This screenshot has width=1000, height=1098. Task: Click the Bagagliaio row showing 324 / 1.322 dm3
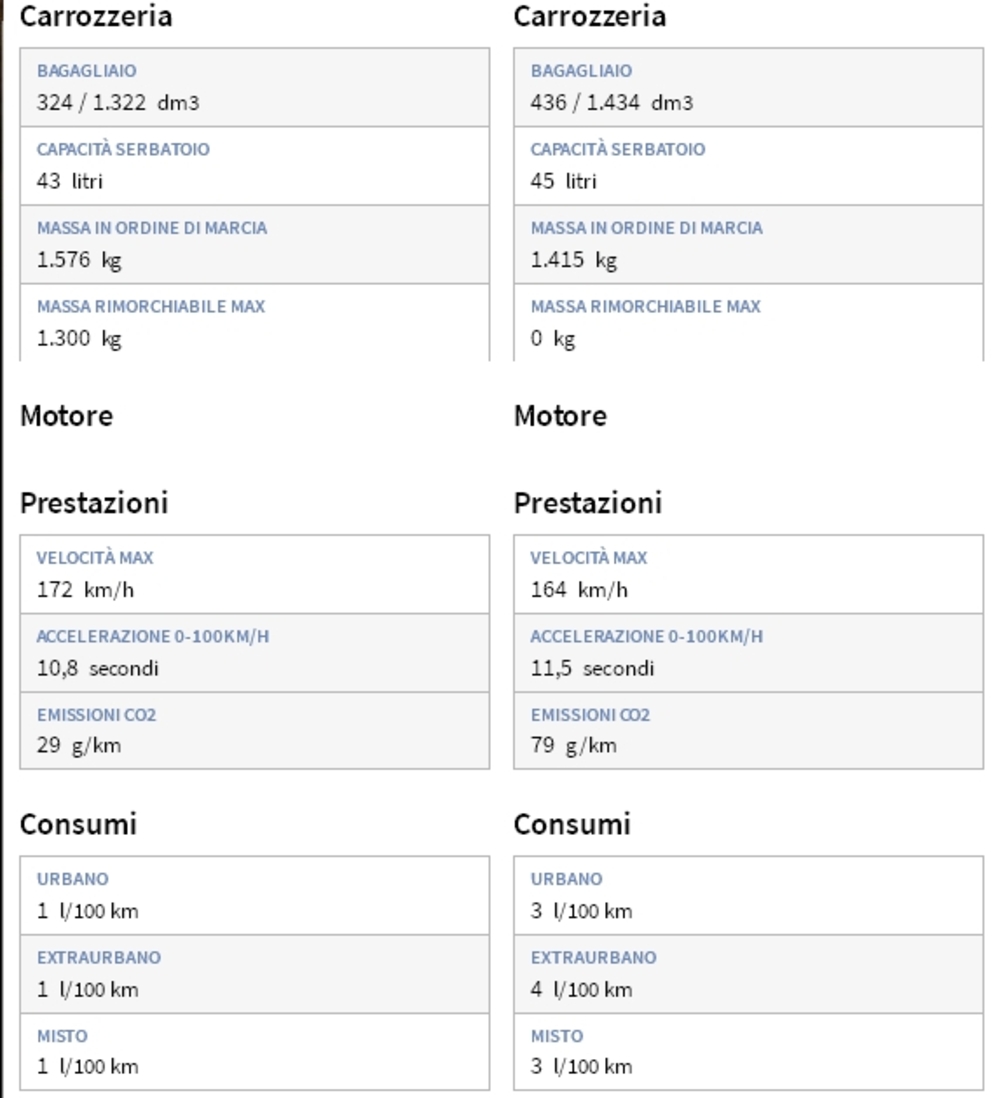(255, 88)
